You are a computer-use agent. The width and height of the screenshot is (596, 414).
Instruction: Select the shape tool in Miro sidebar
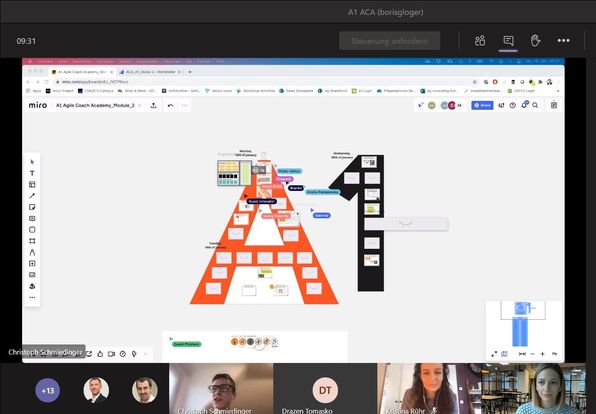pos(32,230)
